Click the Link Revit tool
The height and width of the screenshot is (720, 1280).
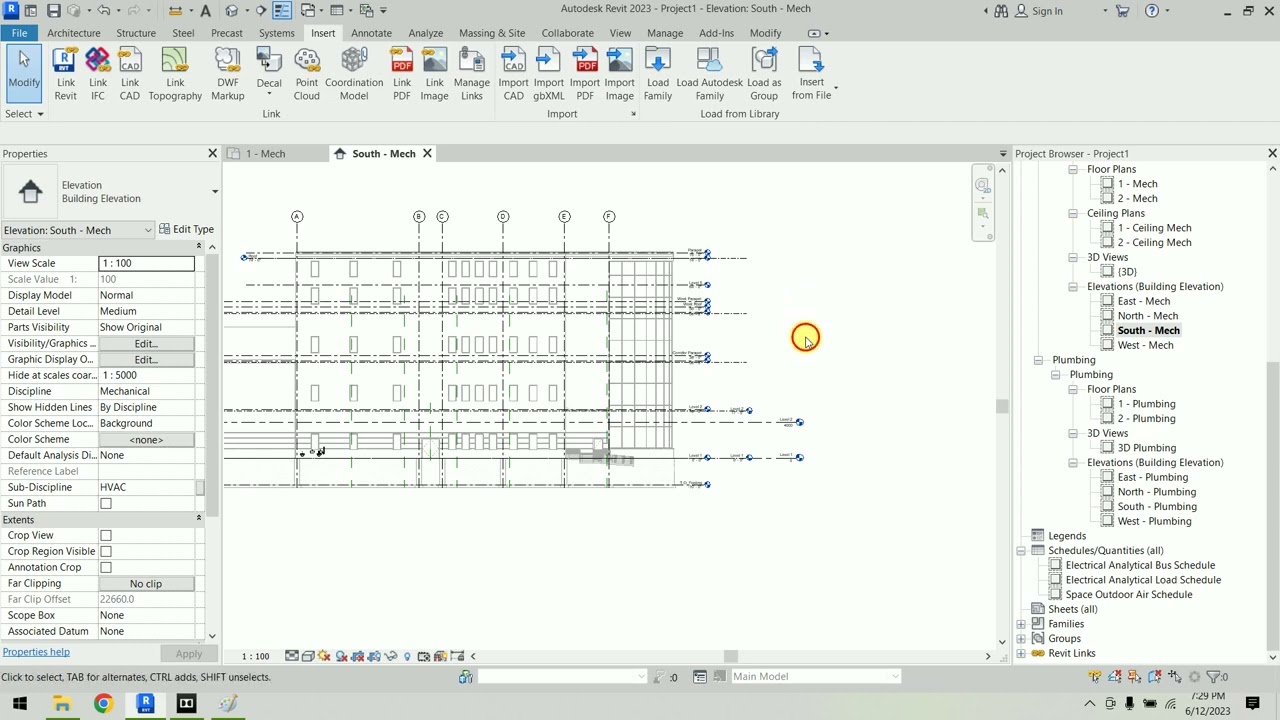65,73
